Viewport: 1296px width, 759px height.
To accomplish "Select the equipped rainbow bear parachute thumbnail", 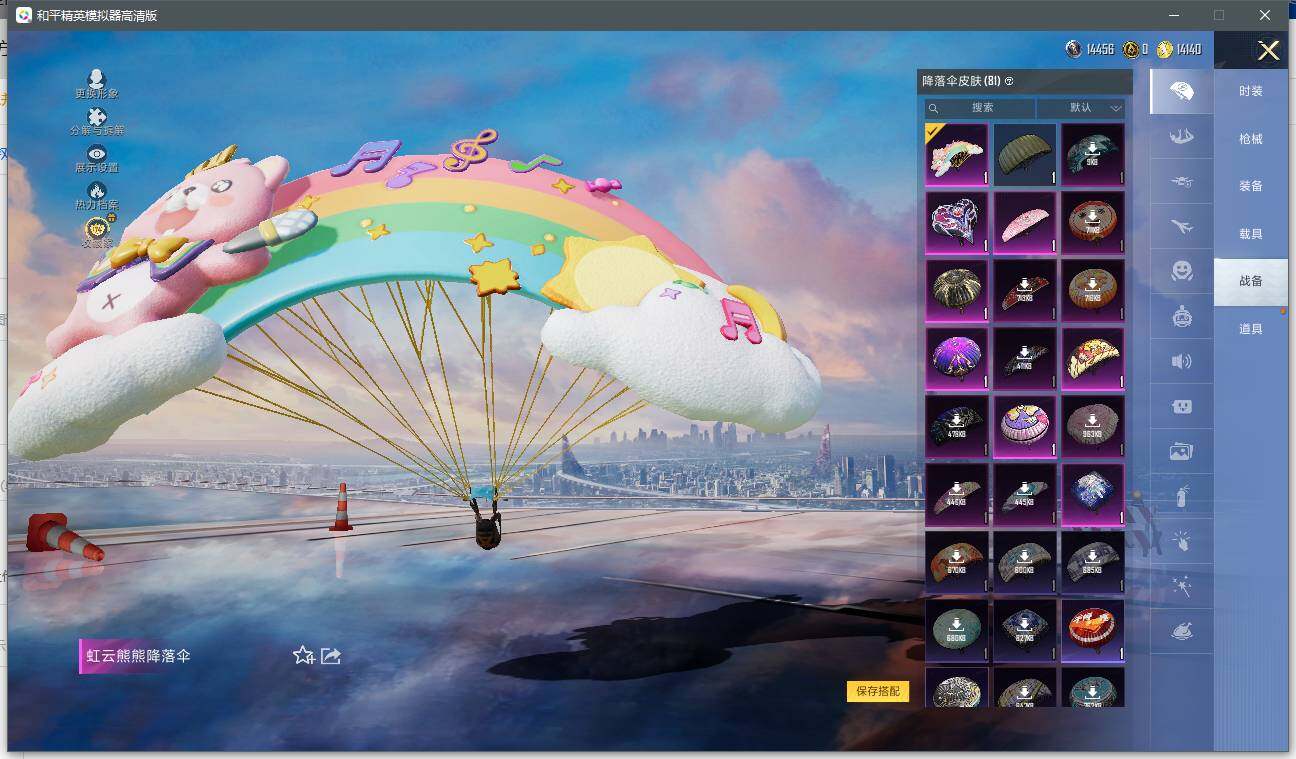I will point(957,154).
